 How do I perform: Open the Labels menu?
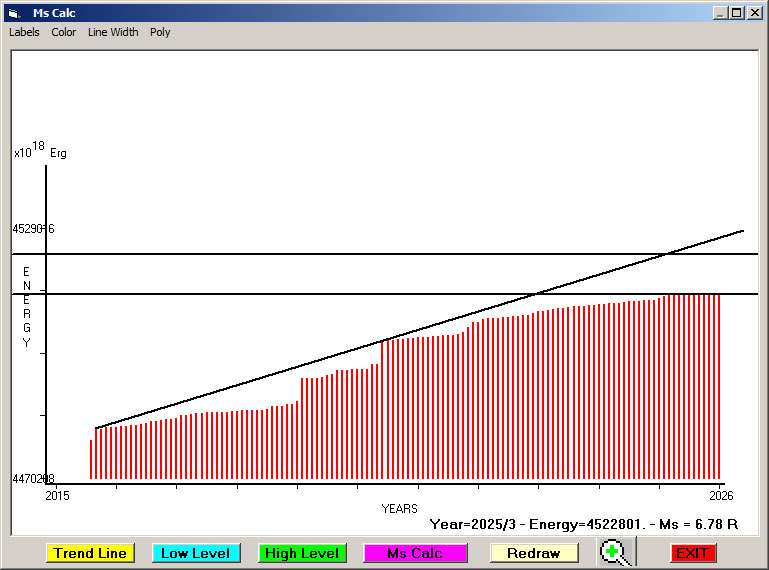(x=24, y=32)
